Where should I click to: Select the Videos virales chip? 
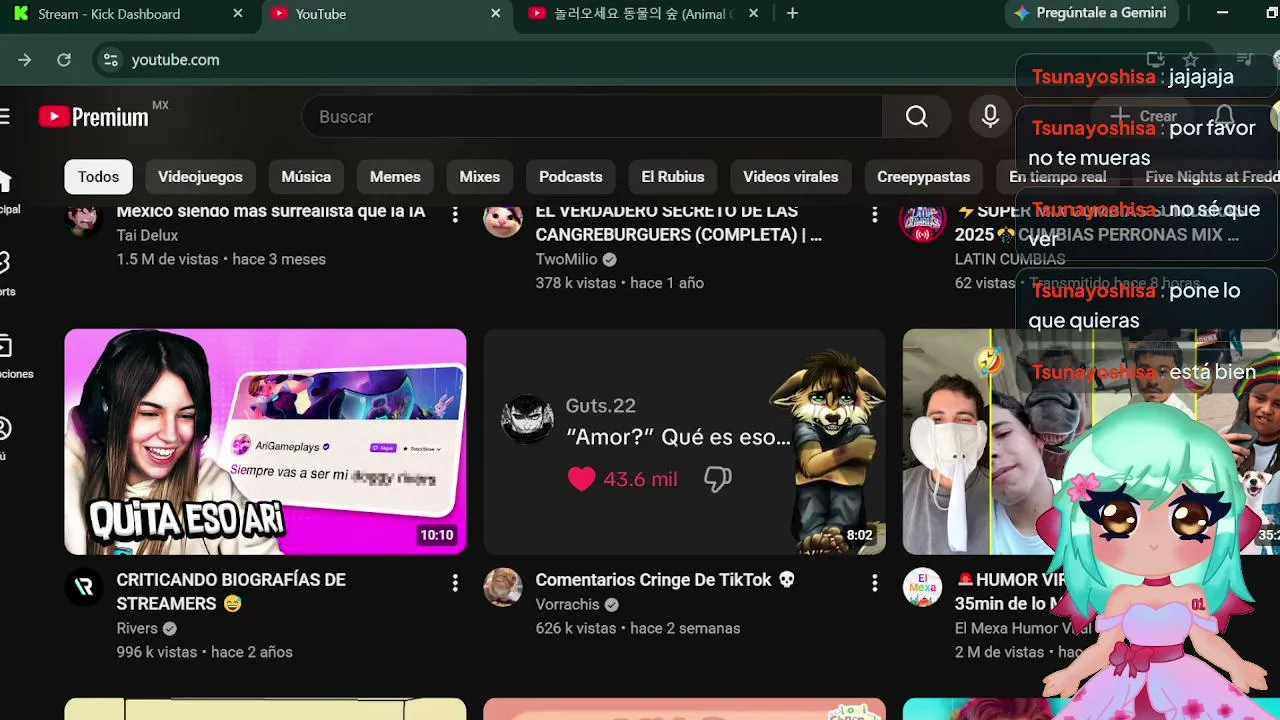tap(791, 177)
